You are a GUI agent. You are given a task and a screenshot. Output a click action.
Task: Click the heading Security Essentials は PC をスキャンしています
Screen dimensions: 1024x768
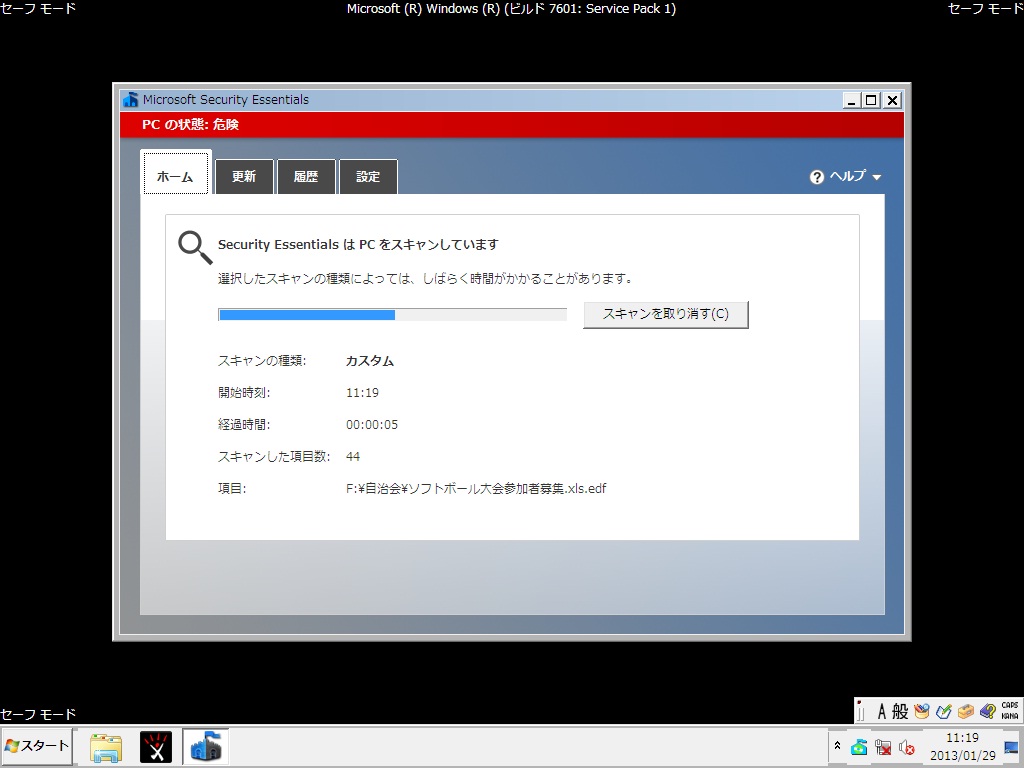[358, 245]
